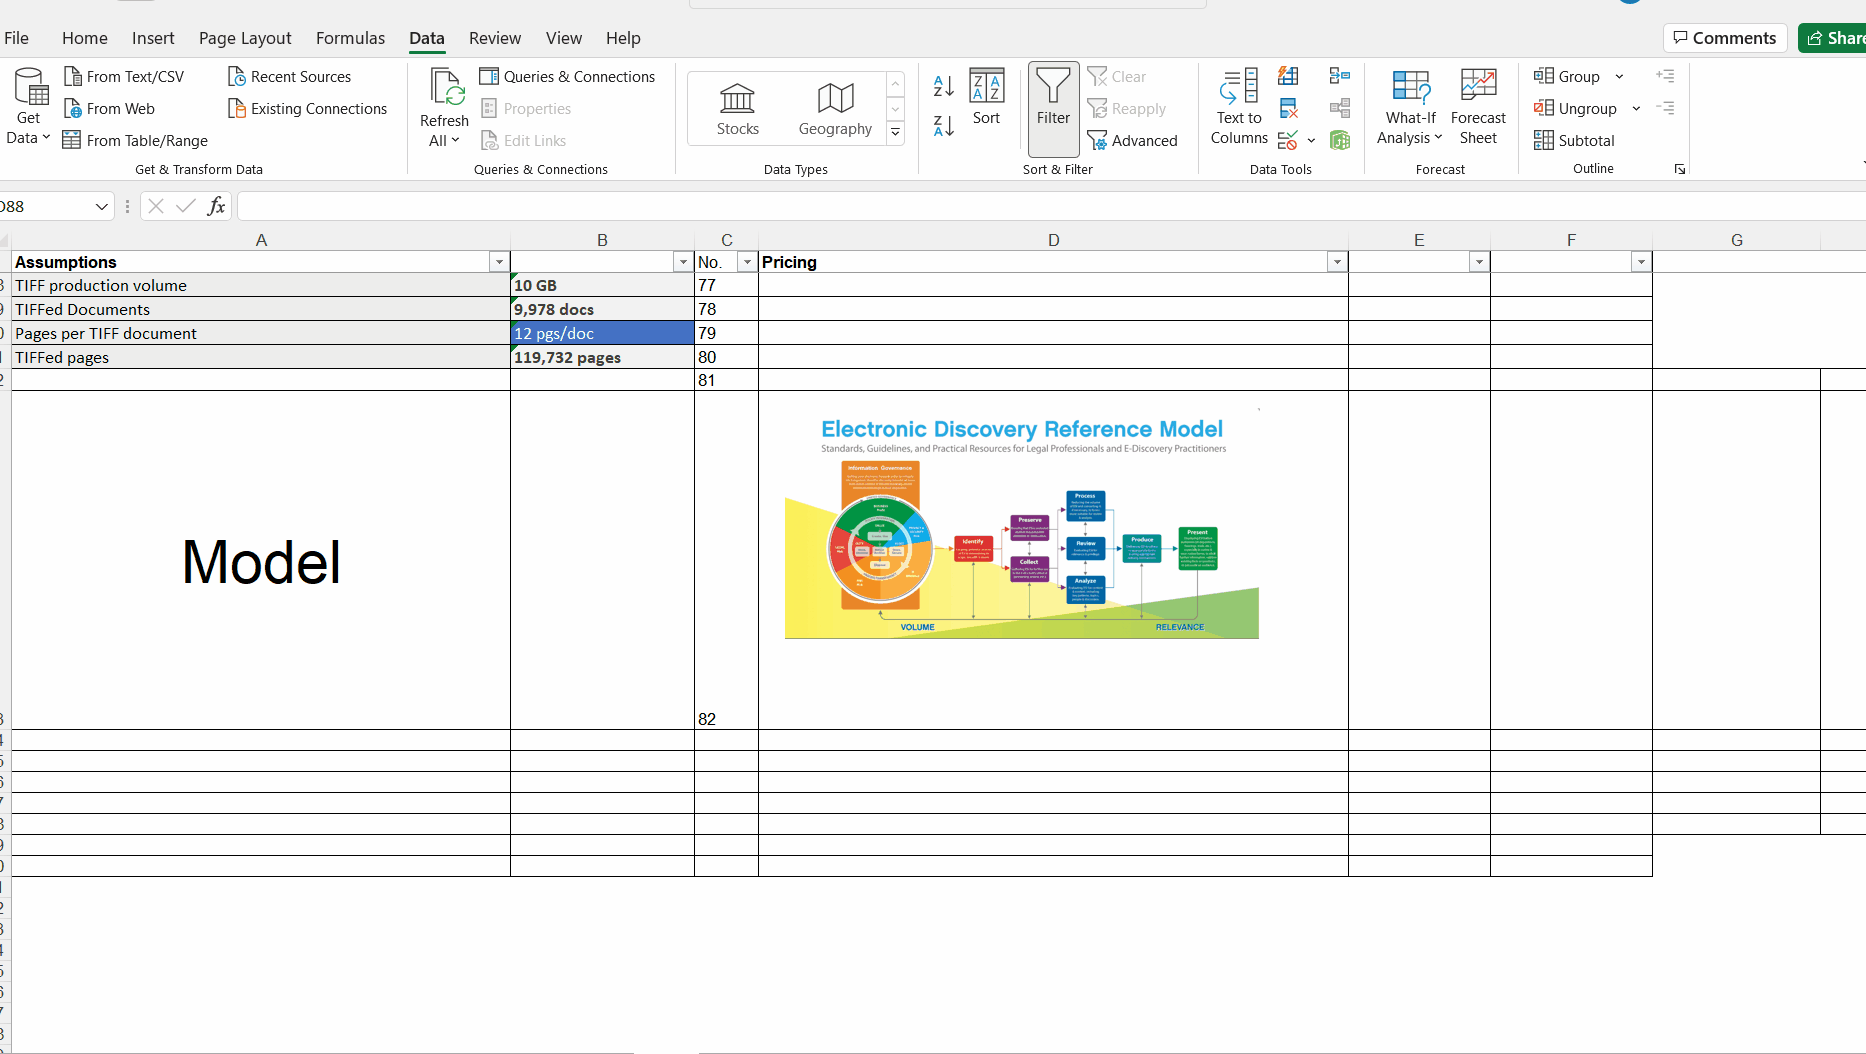Switch to the View tab
This screenshot has height=1054, width=1866.
(x=564, y=38)
